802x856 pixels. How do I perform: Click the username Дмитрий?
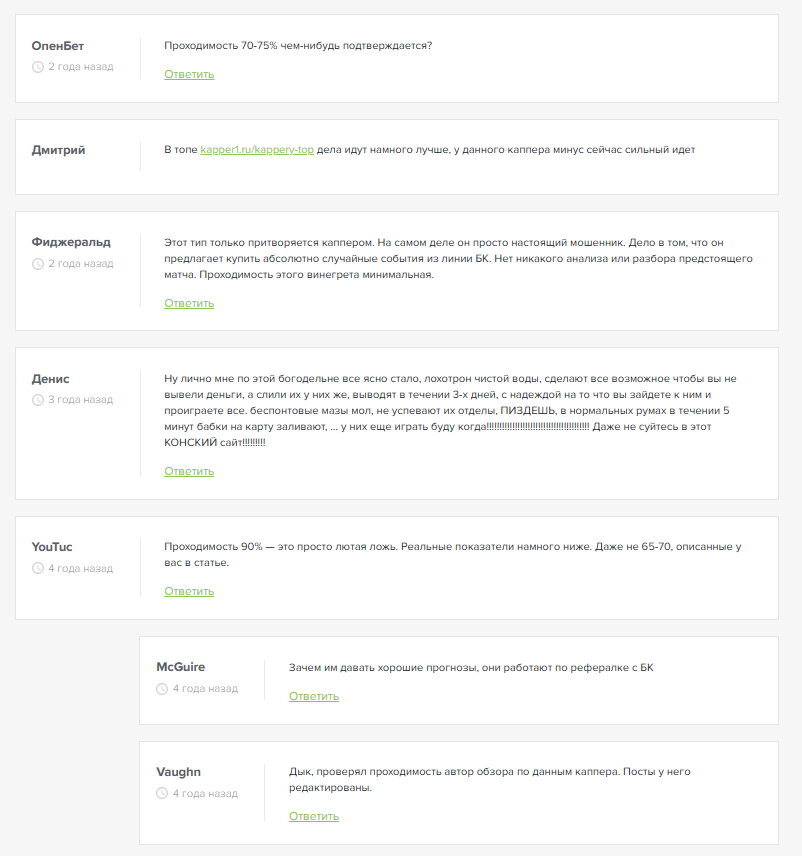(58, 150)
